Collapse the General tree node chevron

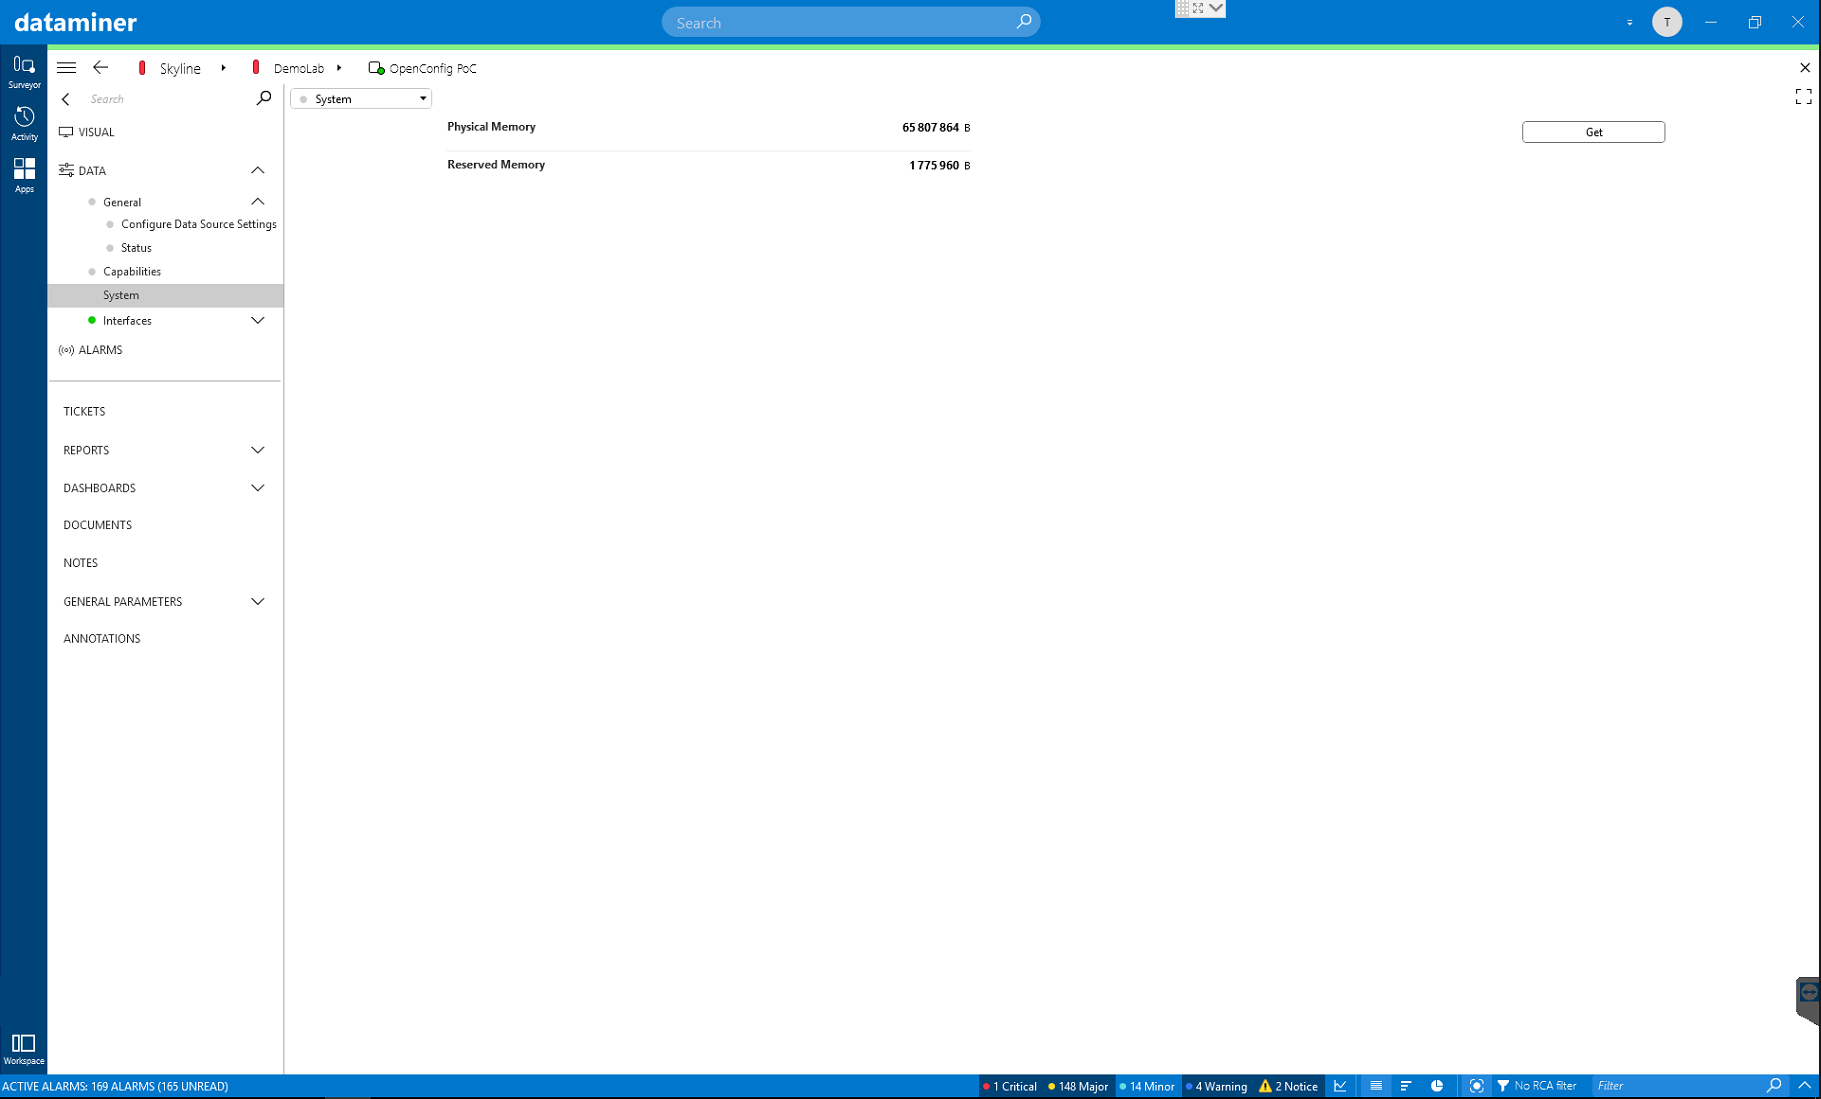coord(257,202)
